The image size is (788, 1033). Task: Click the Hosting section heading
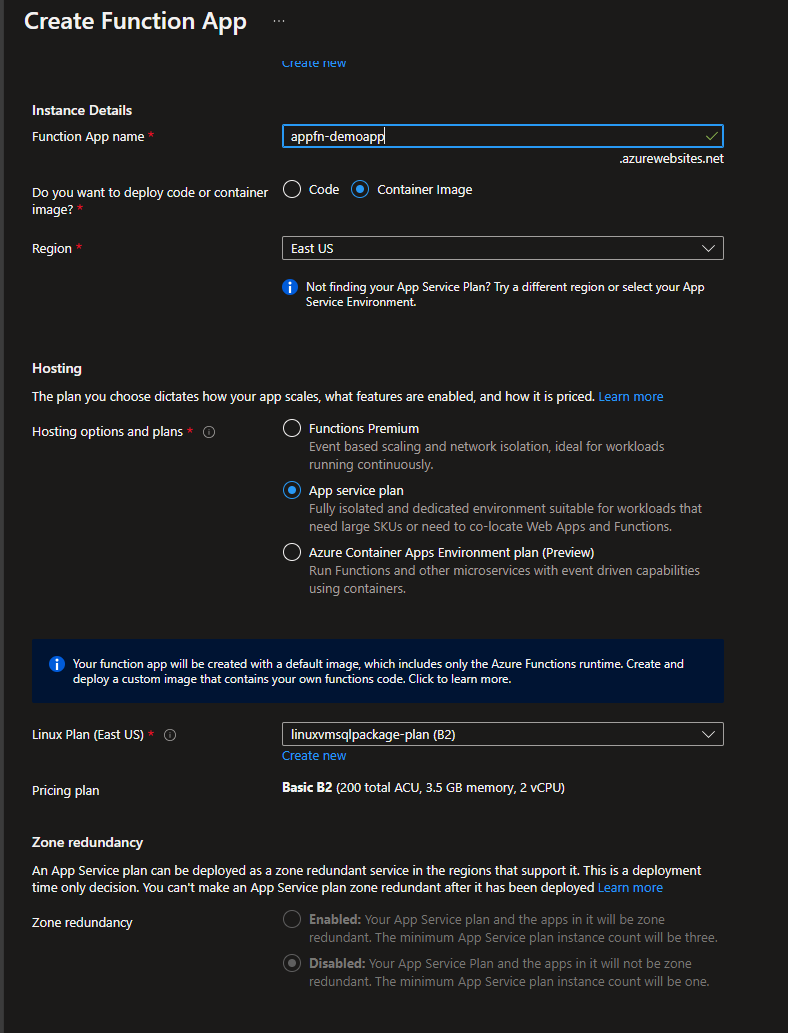pos(57,368)
